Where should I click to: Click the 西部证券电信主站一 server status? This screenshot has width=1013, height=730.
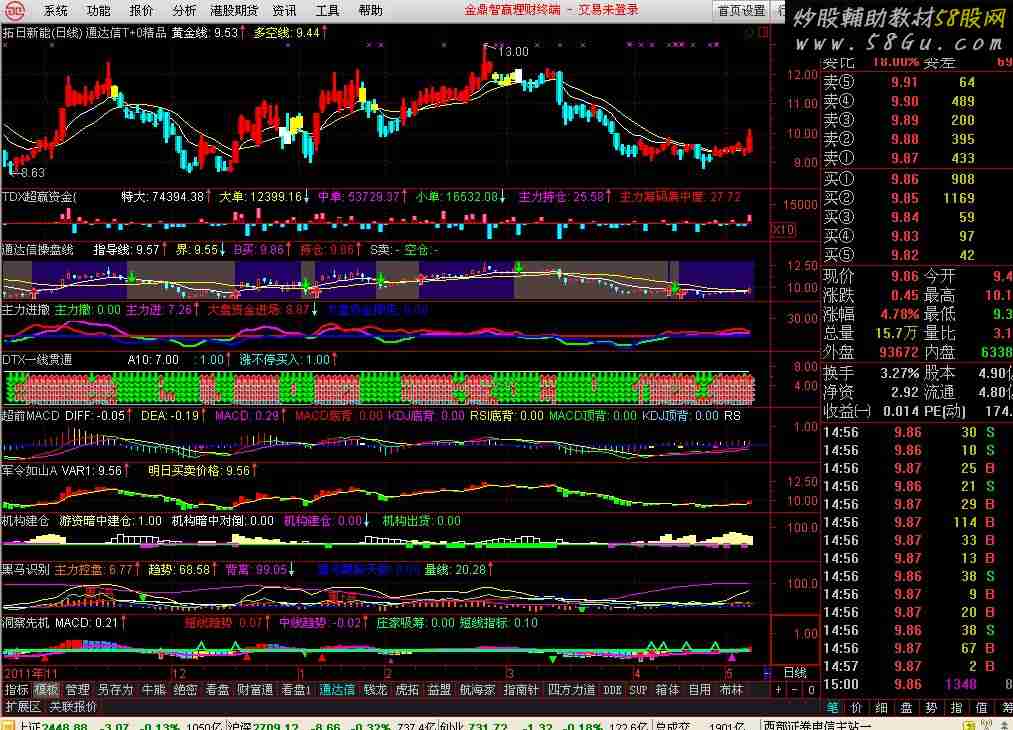[817, 725]
